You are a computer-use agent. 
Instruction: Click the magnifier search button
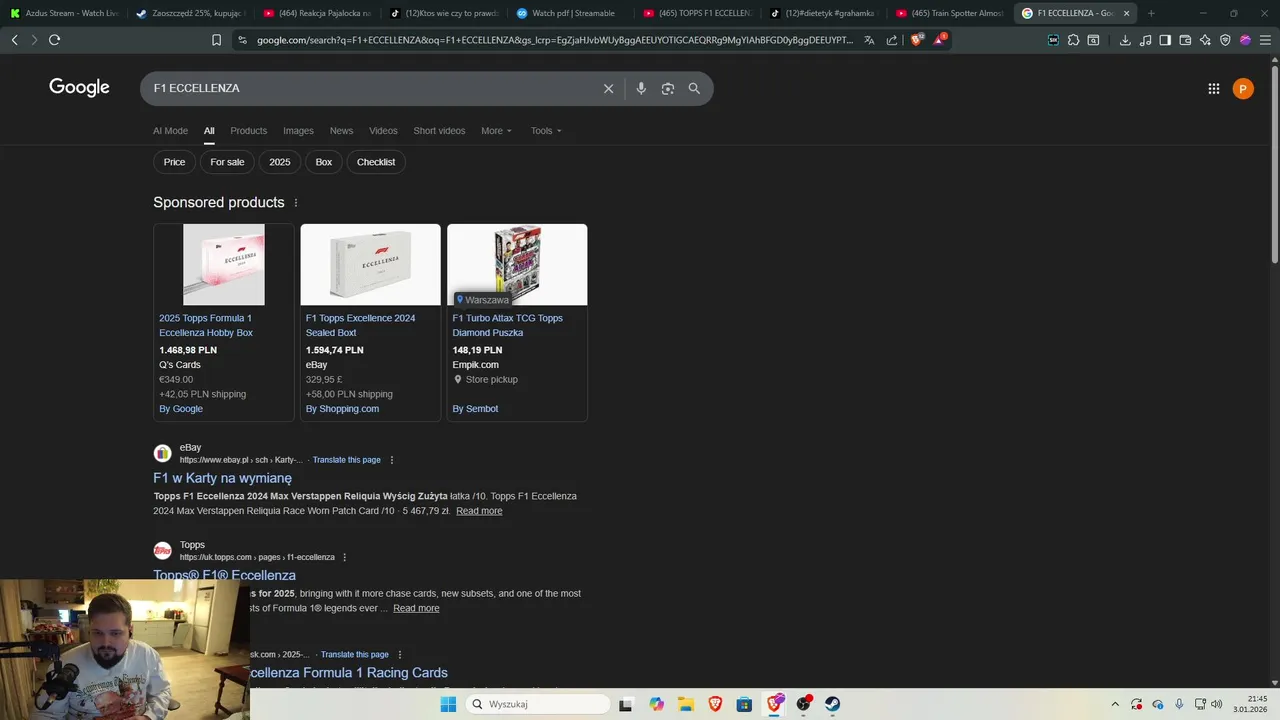pyautogui.click(x=694, y=88)
